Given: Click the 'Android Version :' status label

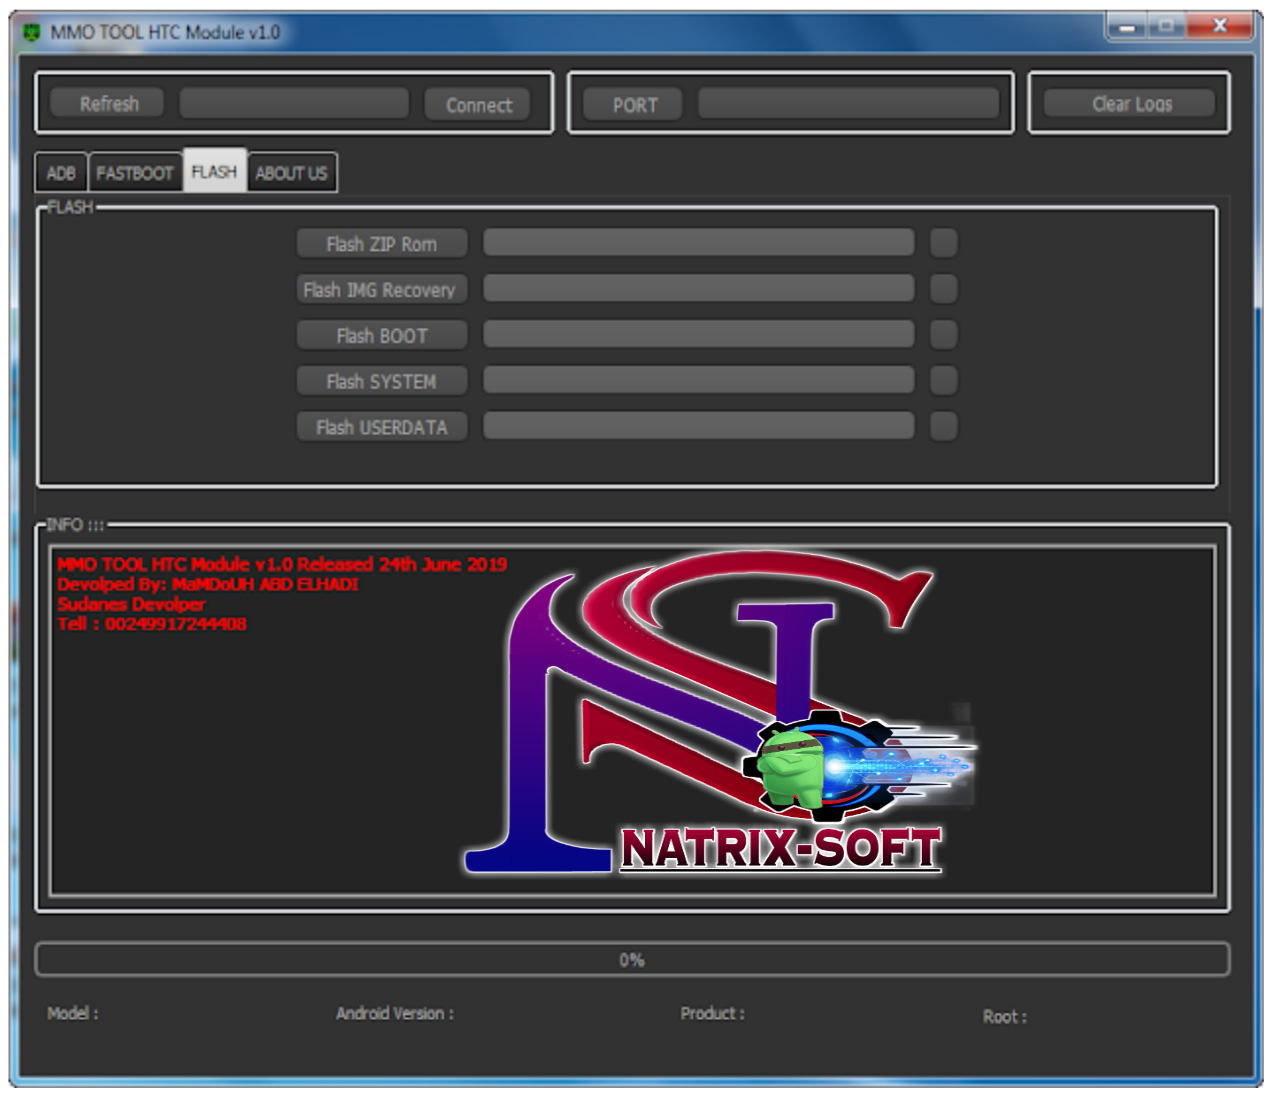Looking at the screenshot, I should pyautogui.click(x=394, y=1013).
